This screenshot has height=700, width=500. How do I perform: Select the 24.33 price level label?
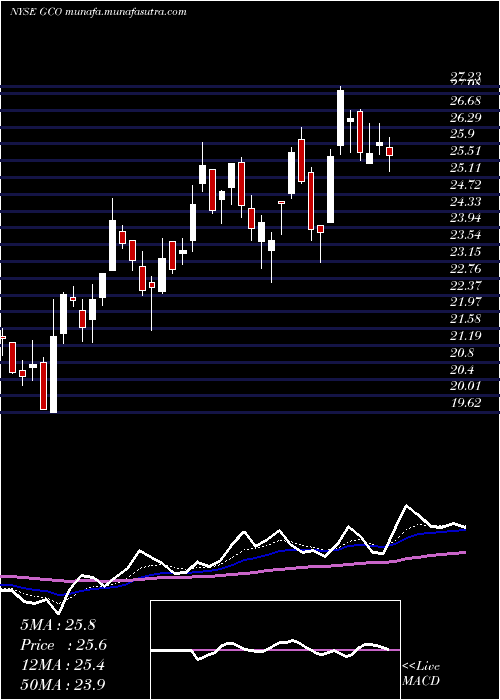pyautogui.click(x=465, y=202)
